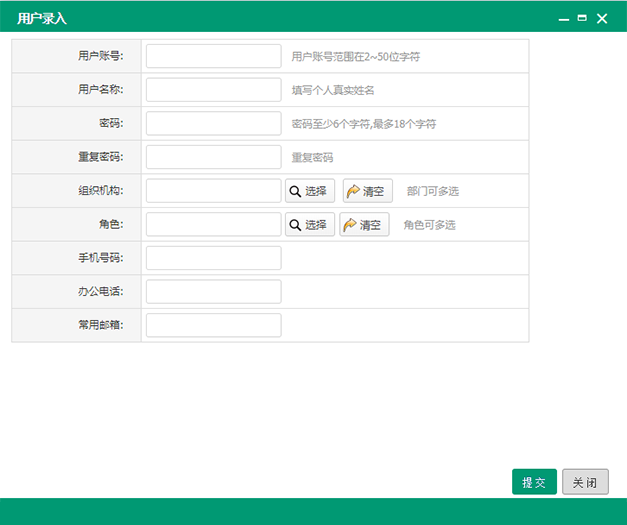The image size is (627, 525).
Task: Click the clear icon in 角色 row
Action: click(x=349, y=225)
